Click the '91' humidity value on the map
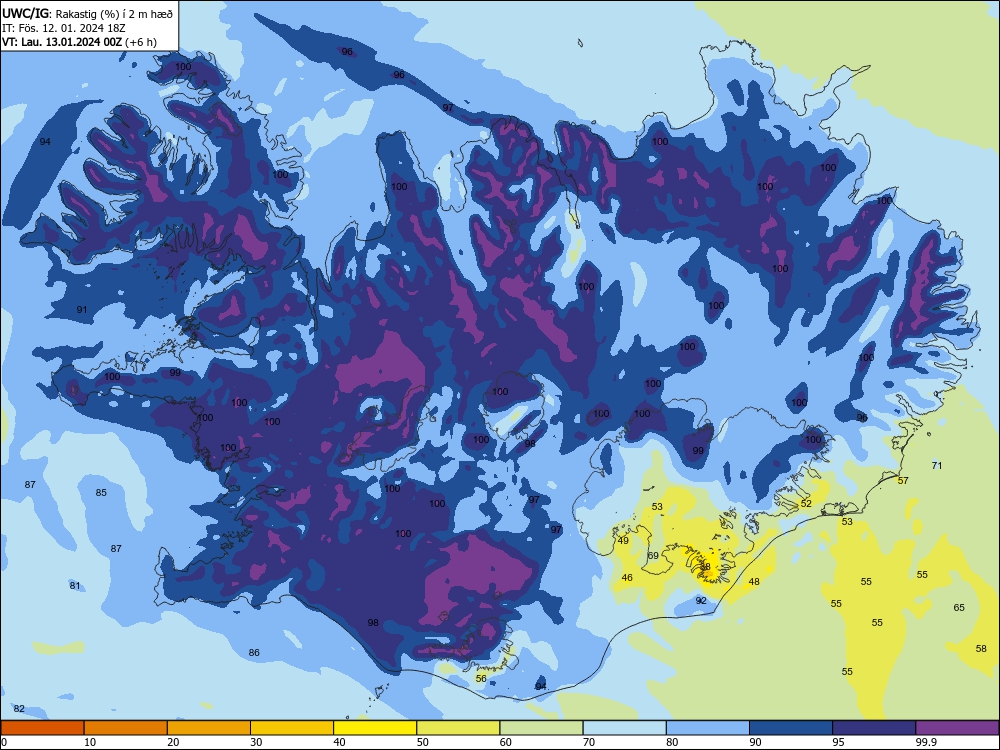The width and height of the screenshot is (1000, 750). (82, 310)
